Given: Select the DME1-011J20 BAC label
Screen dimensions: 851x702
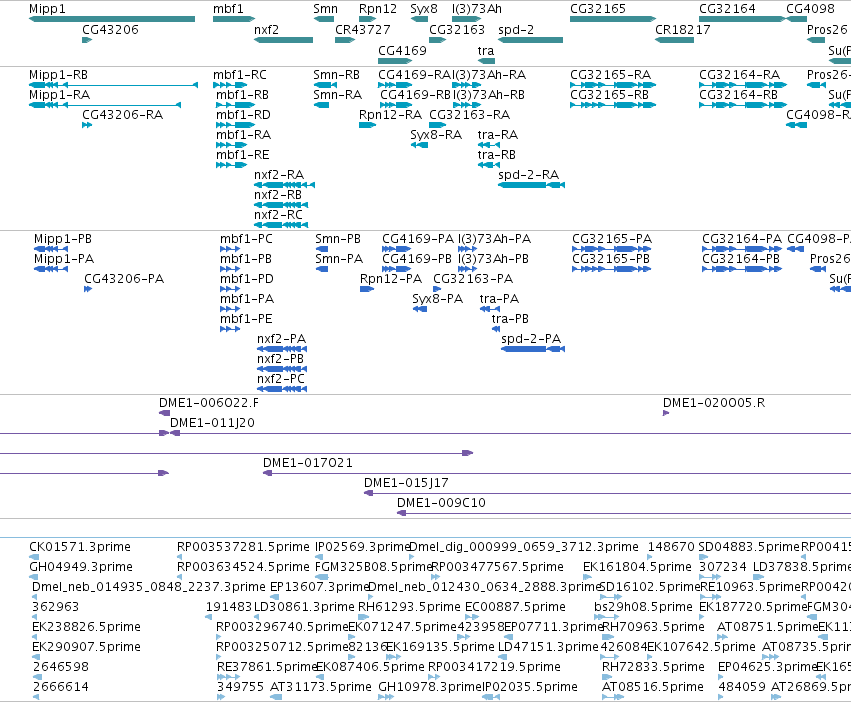Looking at the screenshot, I should [212, 423].
